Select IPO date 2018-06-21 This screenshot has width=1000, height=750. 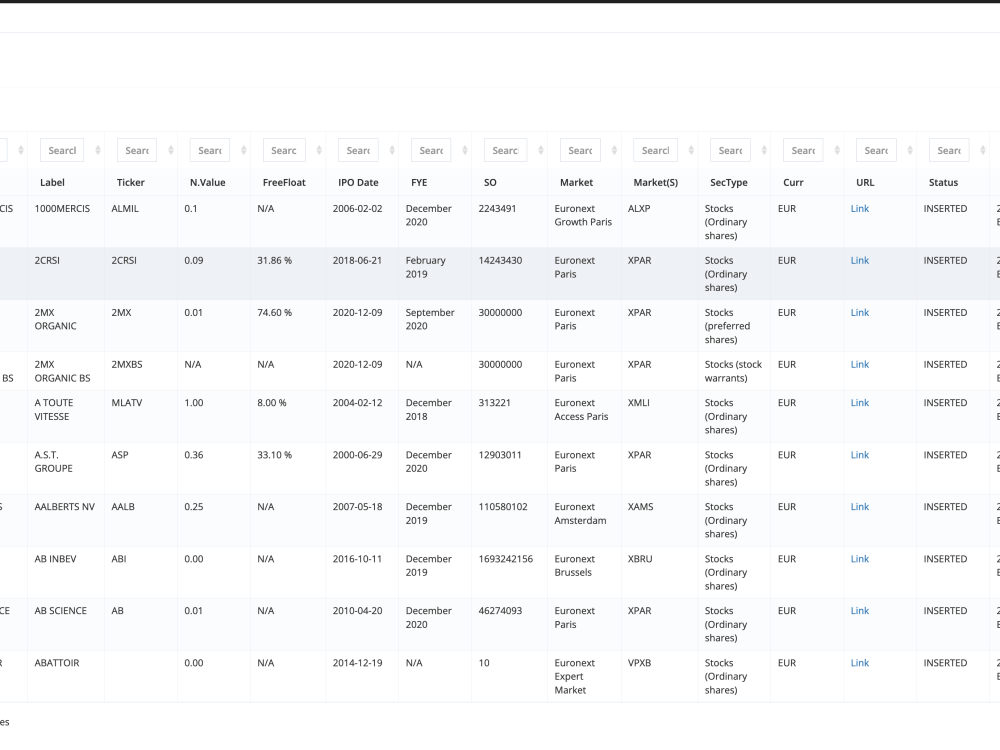click(x=362, y=274)
